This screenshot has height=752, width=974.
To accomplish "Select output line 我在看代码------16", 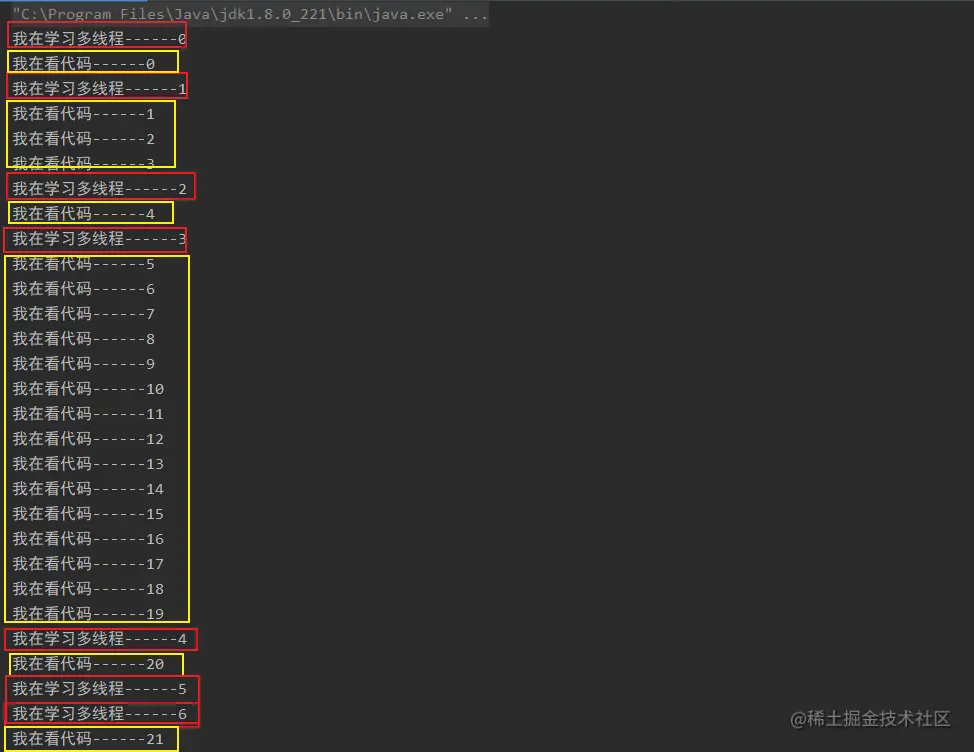I will click(x=88, y=538).
